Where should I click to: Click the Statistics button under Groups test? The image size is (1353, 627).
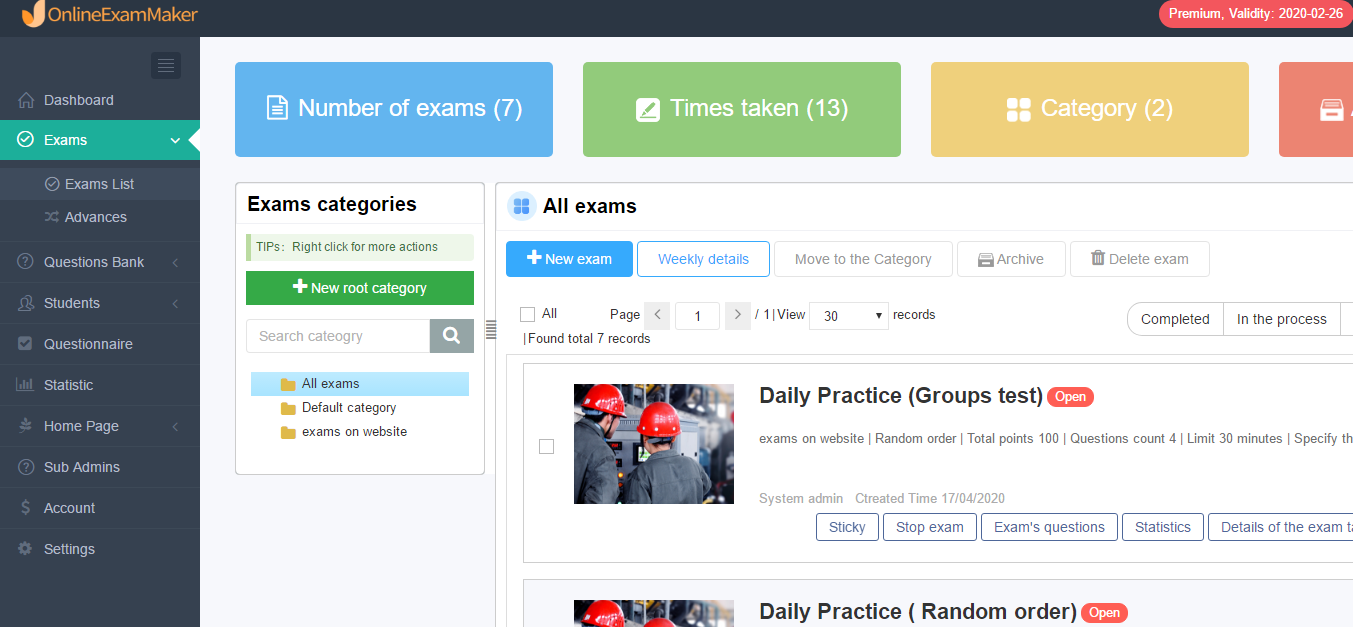point(1163,527)
